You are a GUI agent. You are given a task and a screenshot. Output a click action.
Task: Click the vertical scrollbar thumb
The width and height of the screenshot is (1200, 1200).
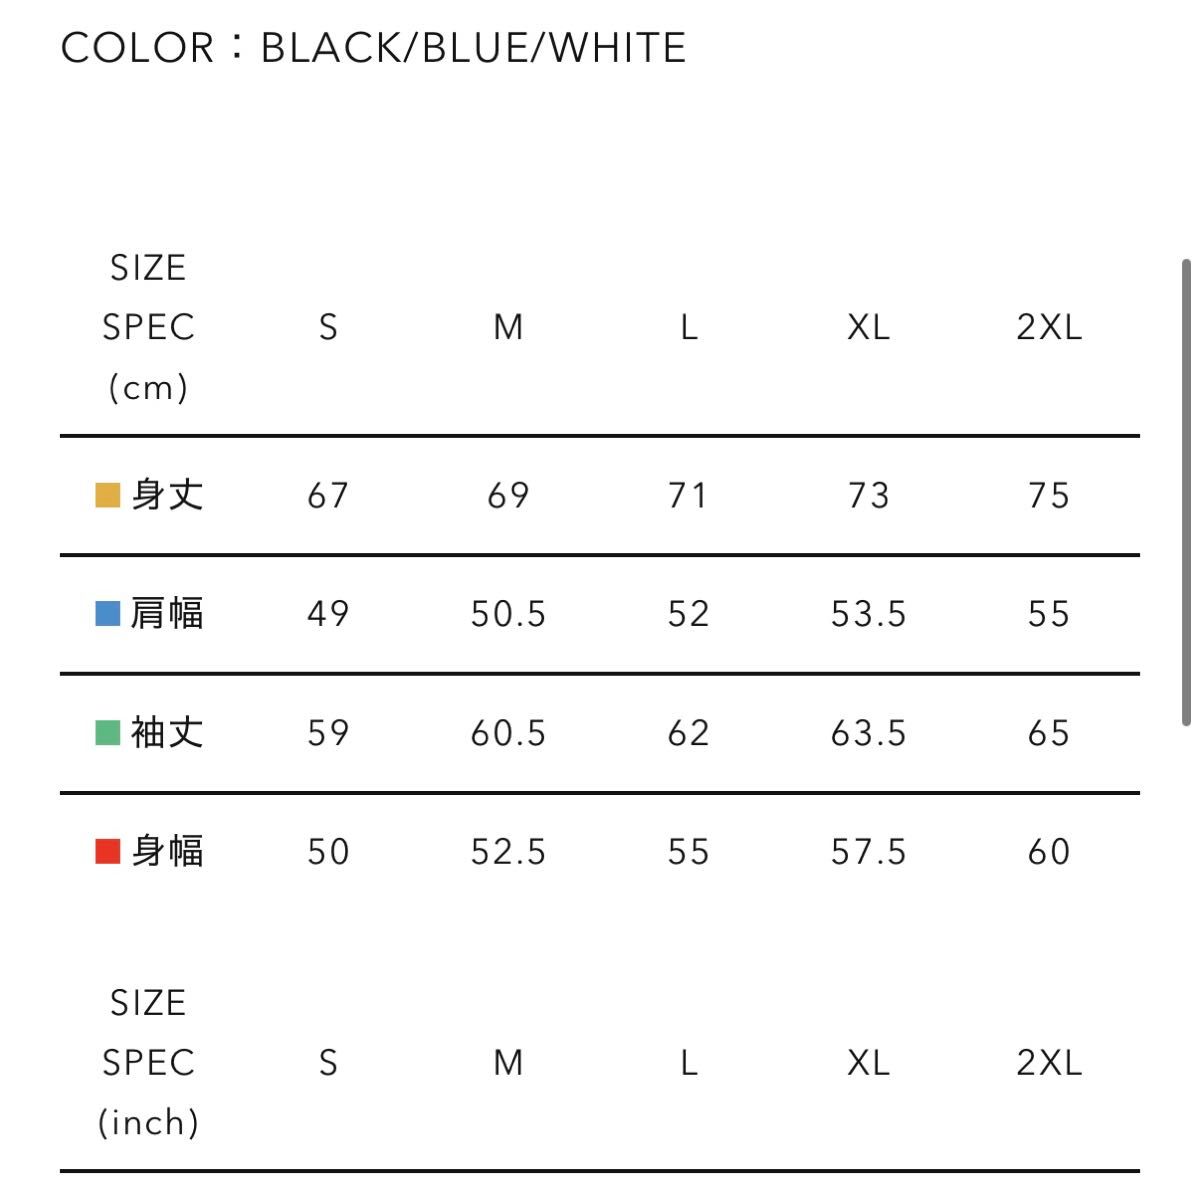pyautogui.click(x=1186, y=491)
